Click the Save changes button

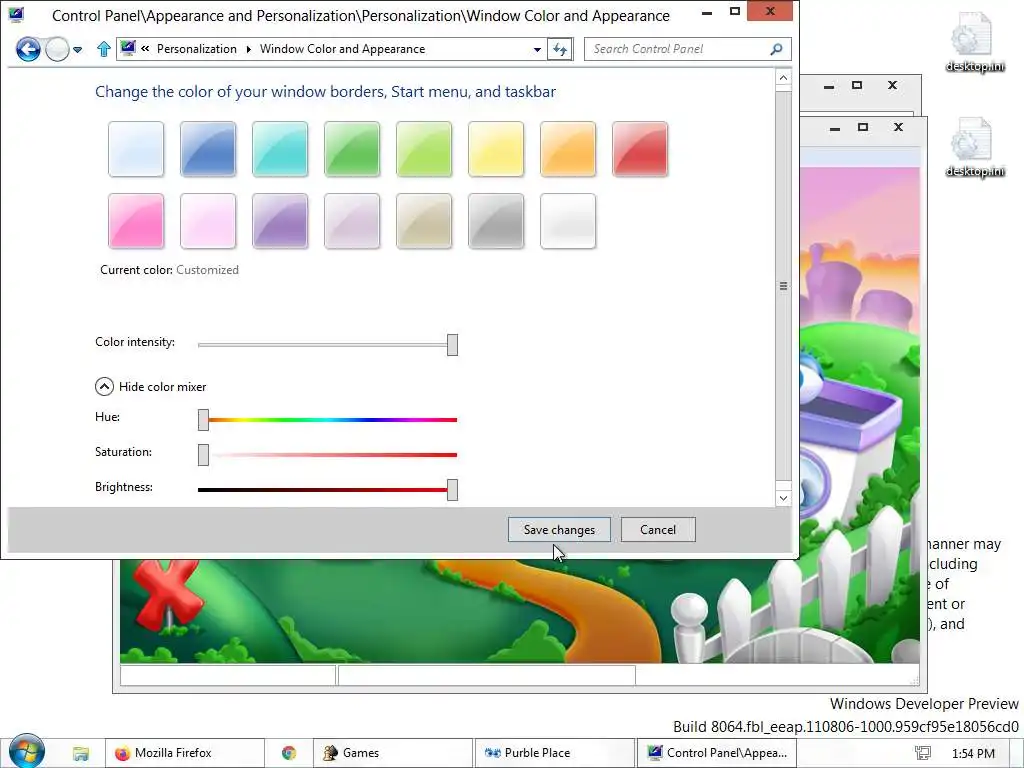pyautogui.click(x=559, y=530)
